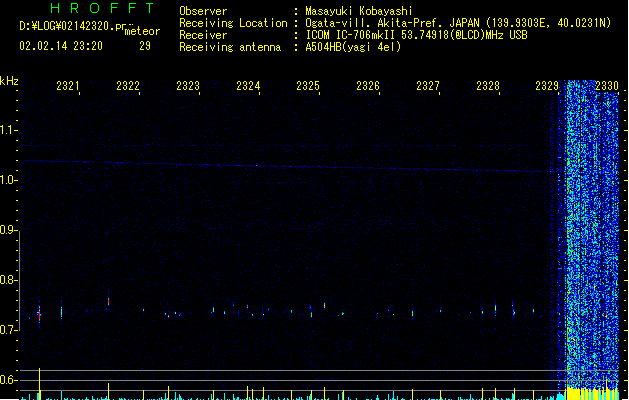This screenshot has height=400, width=629.
Task: Click the 0.8 frequency axis label
Action: pos(7,280)
